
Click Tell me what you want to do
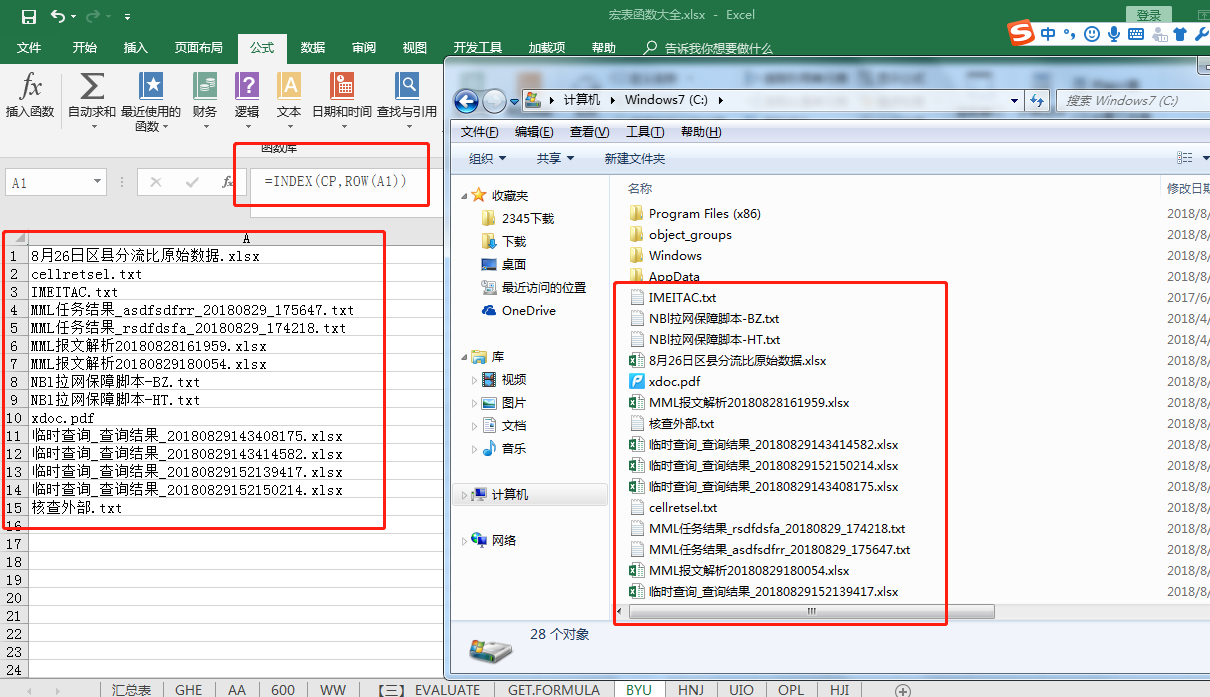click(x=709, y=48)
